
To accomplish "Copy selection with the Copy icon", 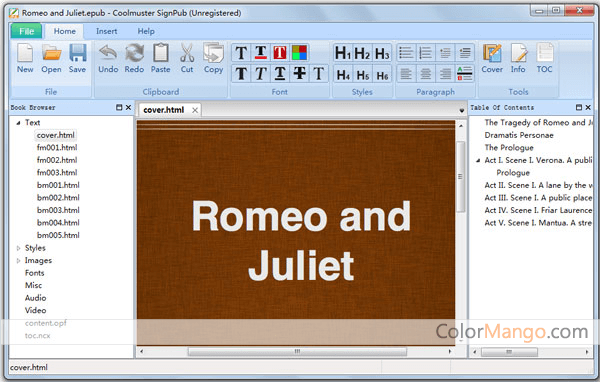I will pos(213,58).
